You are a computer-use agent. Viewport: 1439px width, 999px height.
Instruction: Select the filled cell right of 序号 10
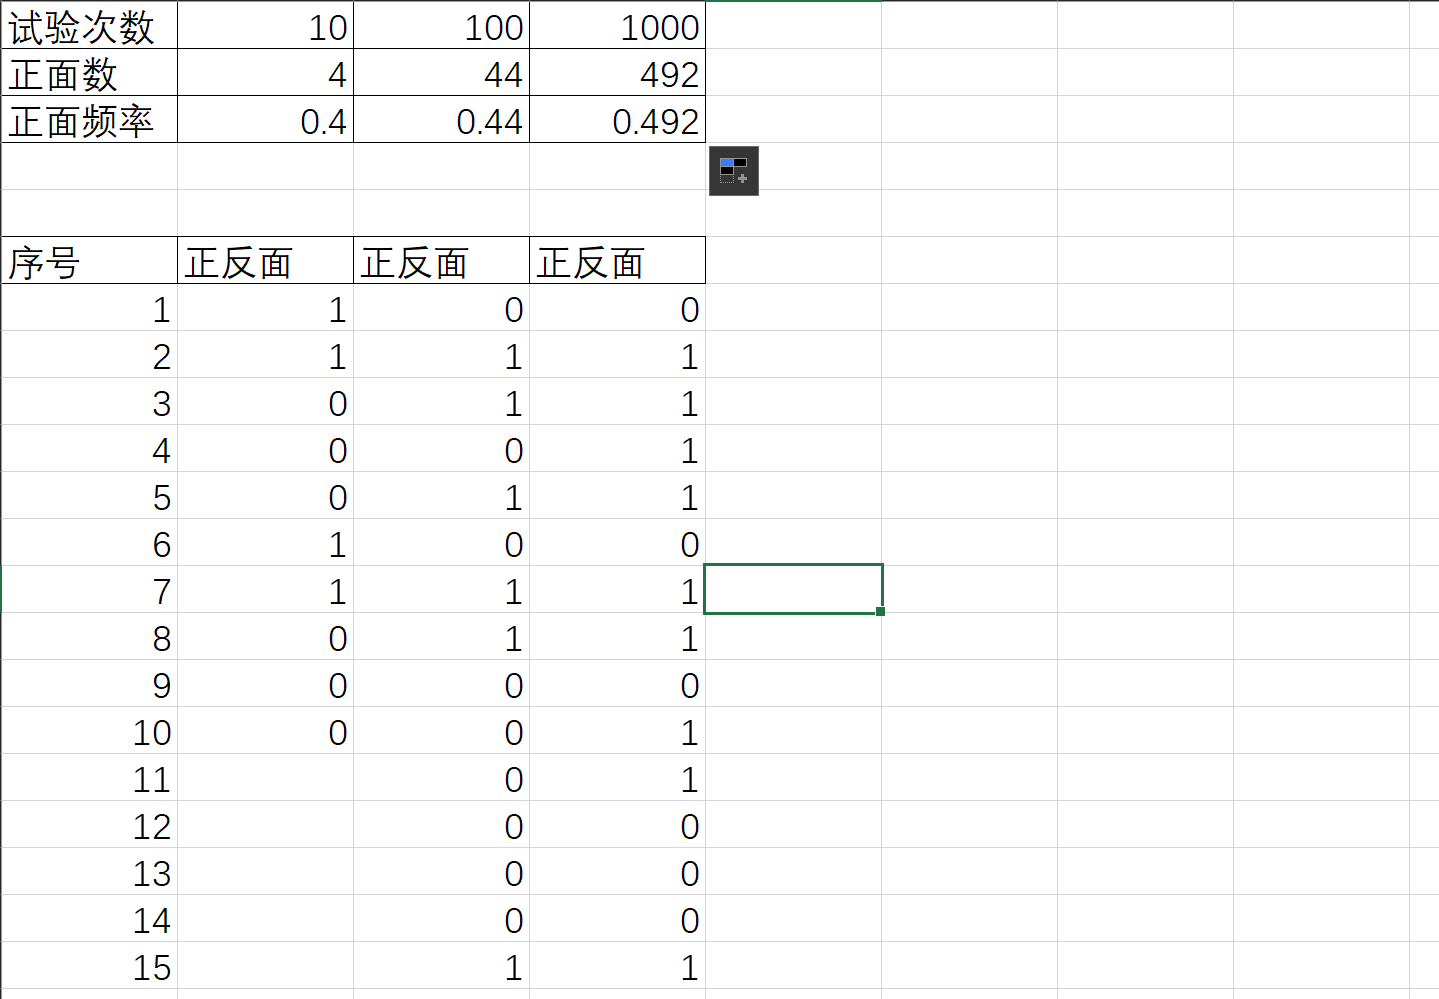tap(266, 730)
